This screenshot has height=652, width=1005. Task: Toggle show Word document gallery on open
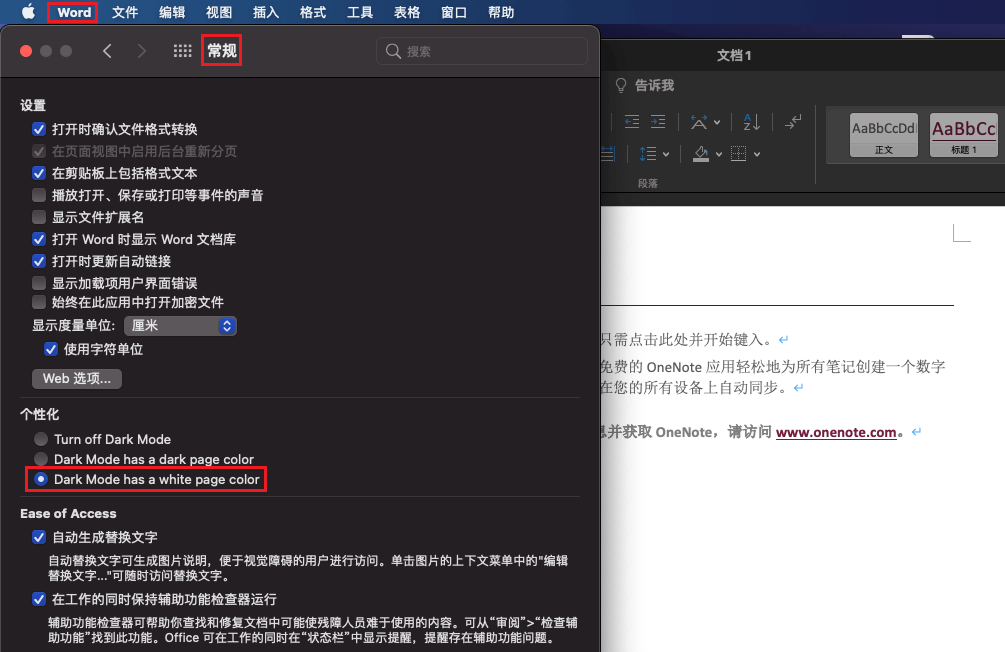pos(39,239)
